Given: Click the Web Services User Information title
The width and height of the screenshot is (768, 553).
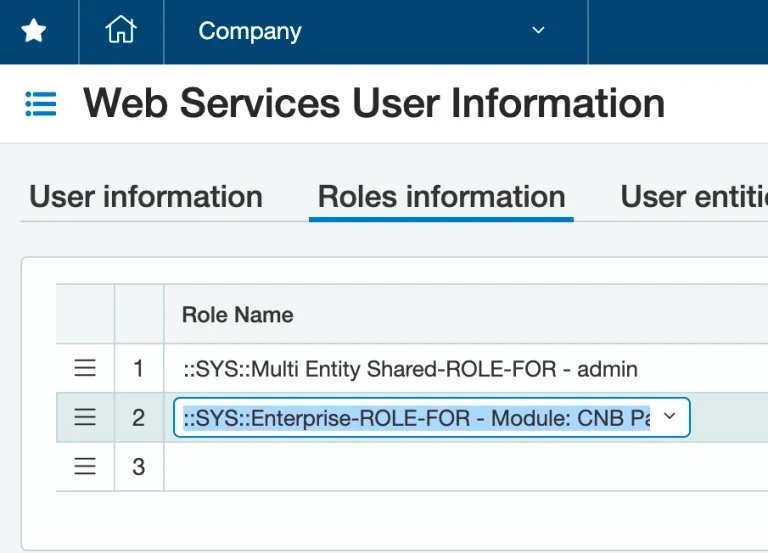Looking at the screenshot, I should 374,103.
